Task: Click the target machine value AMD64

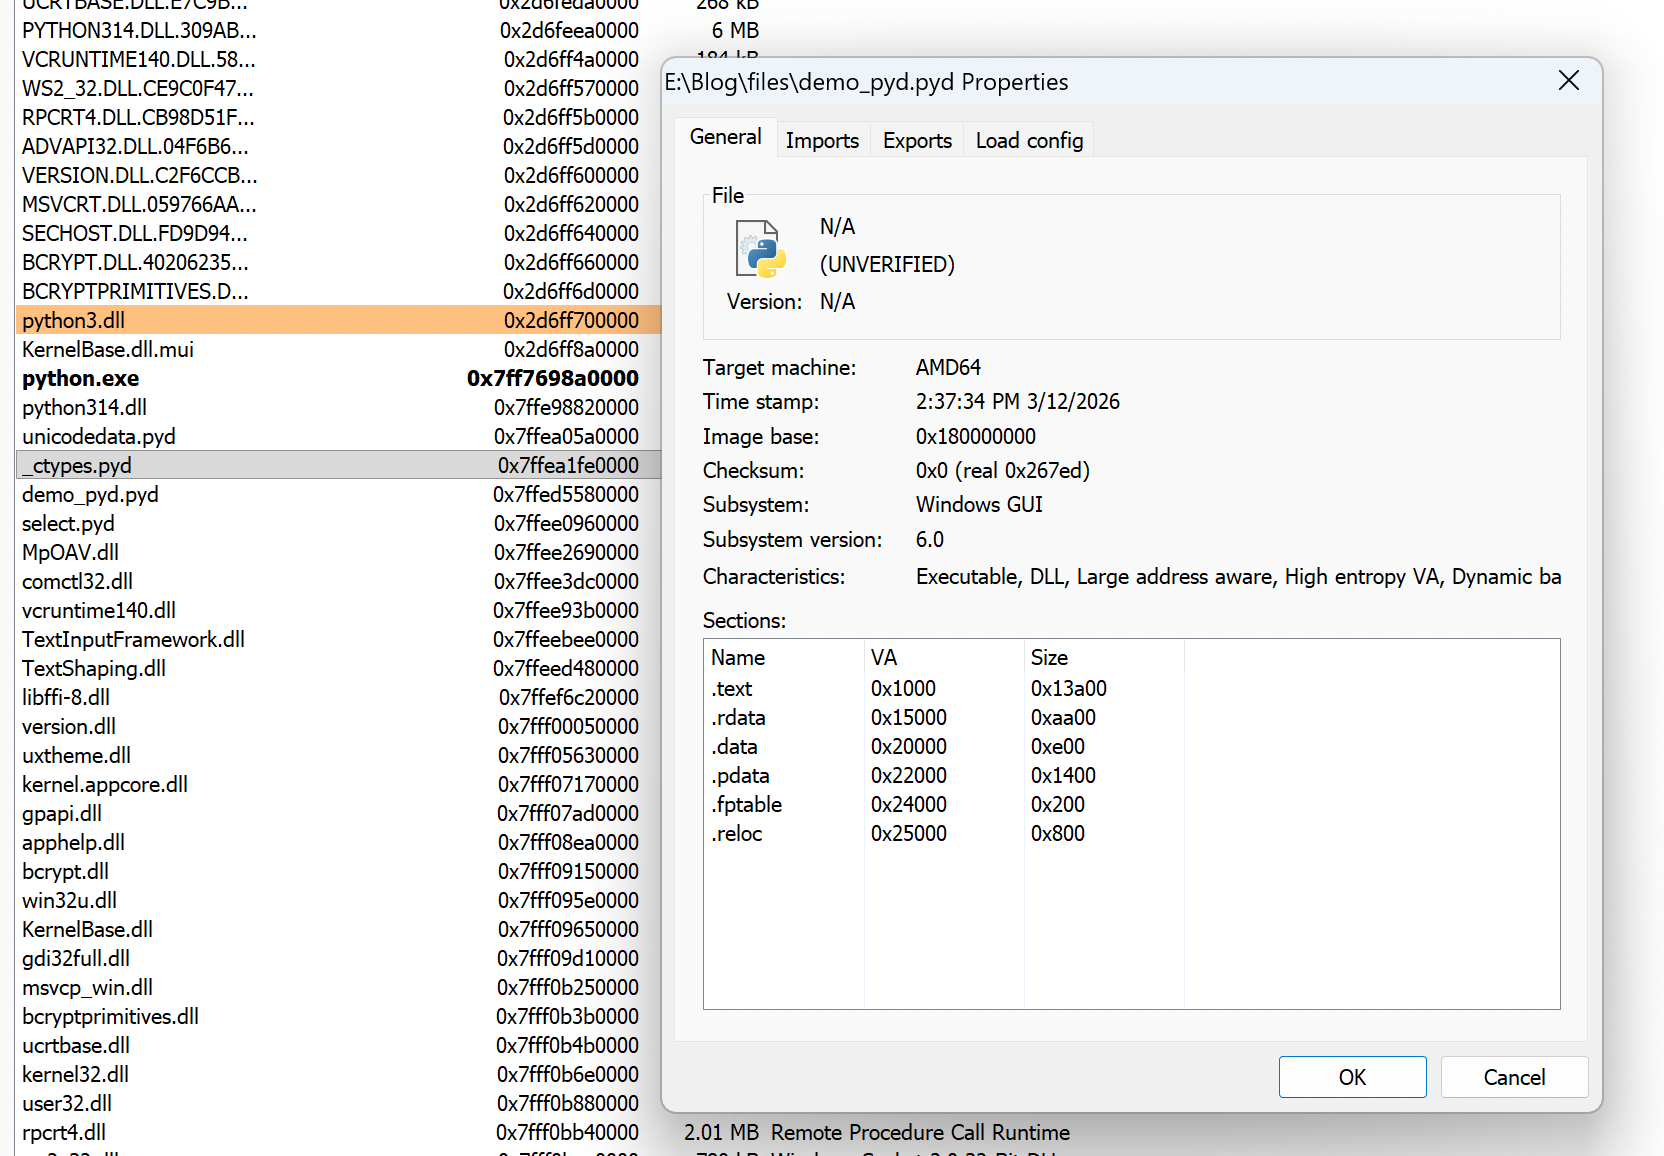Action: tap(948, 368)
